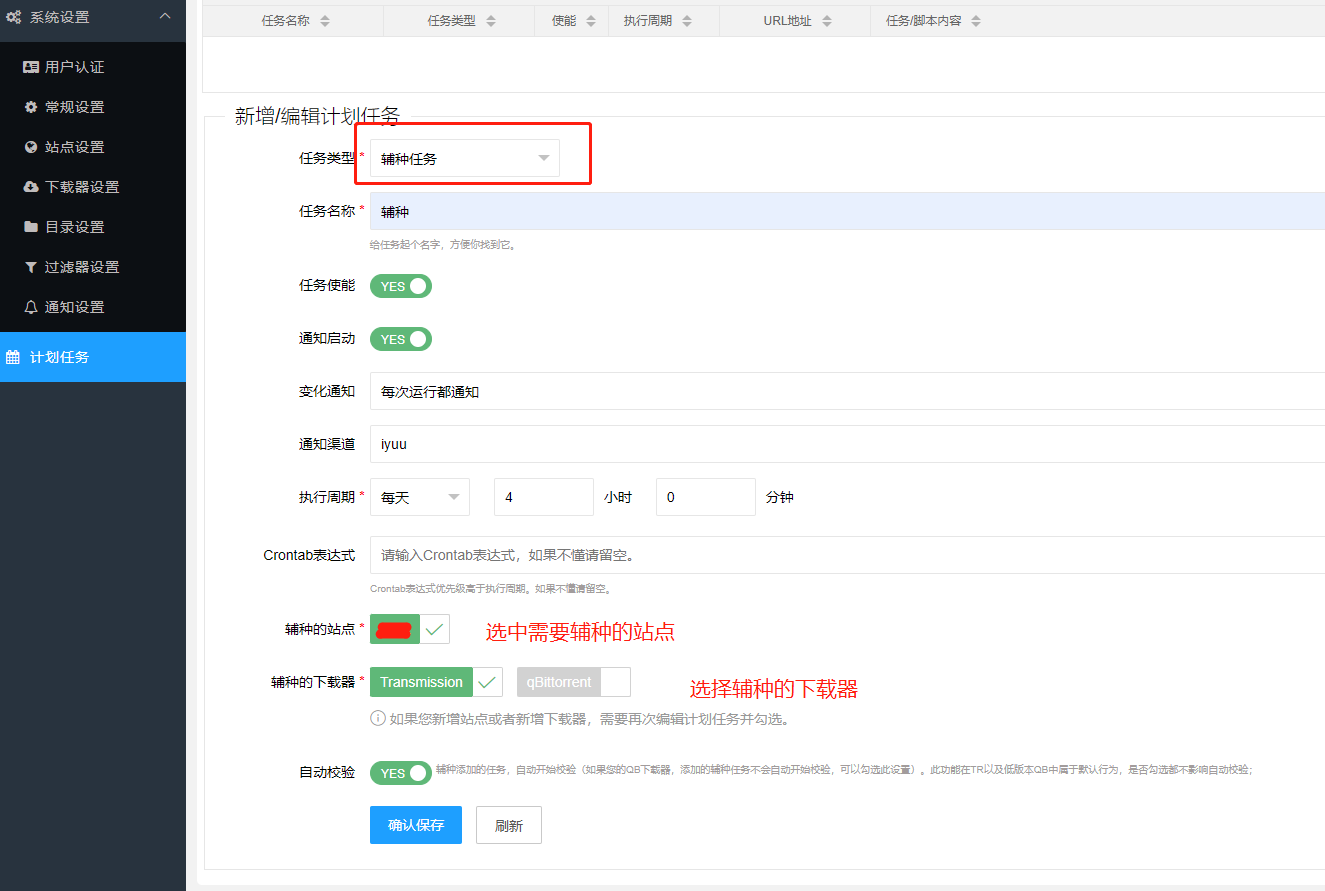
Task: Click the 确认保存 save button
Action: coord(415,824)
